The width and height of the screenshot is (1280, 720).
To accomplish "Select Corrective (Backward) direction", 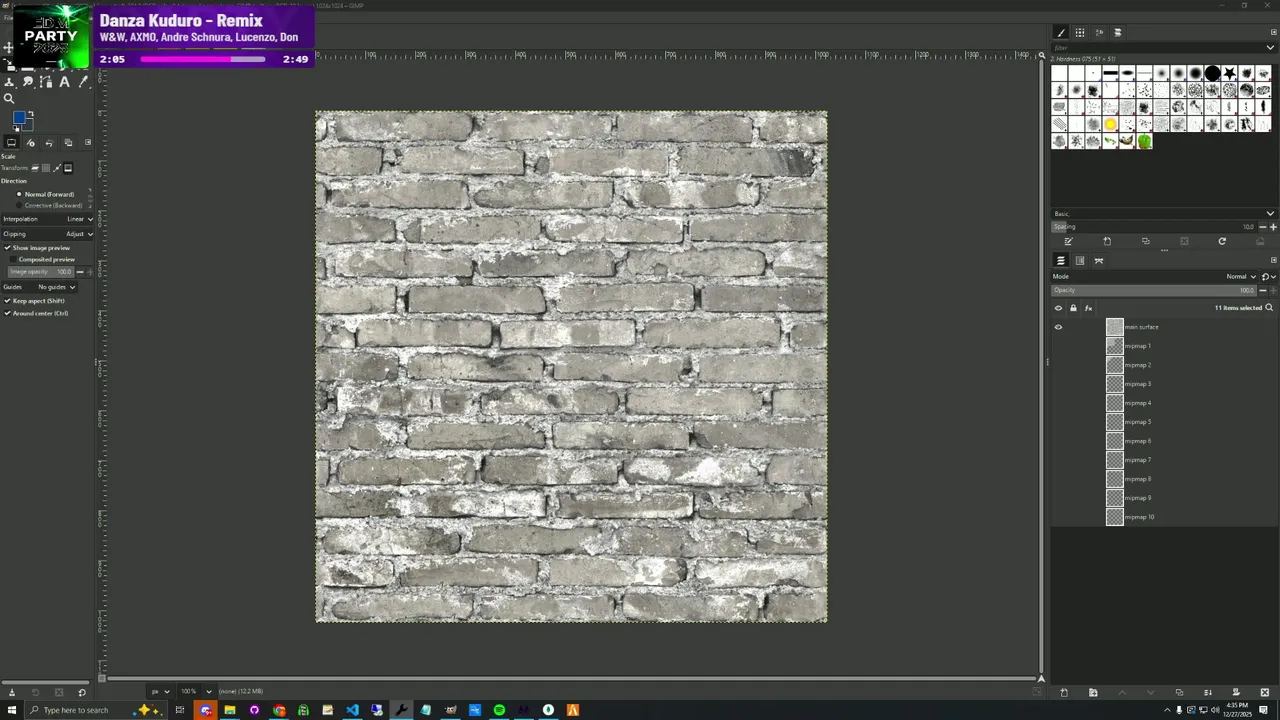I will (x=50, y=205).
